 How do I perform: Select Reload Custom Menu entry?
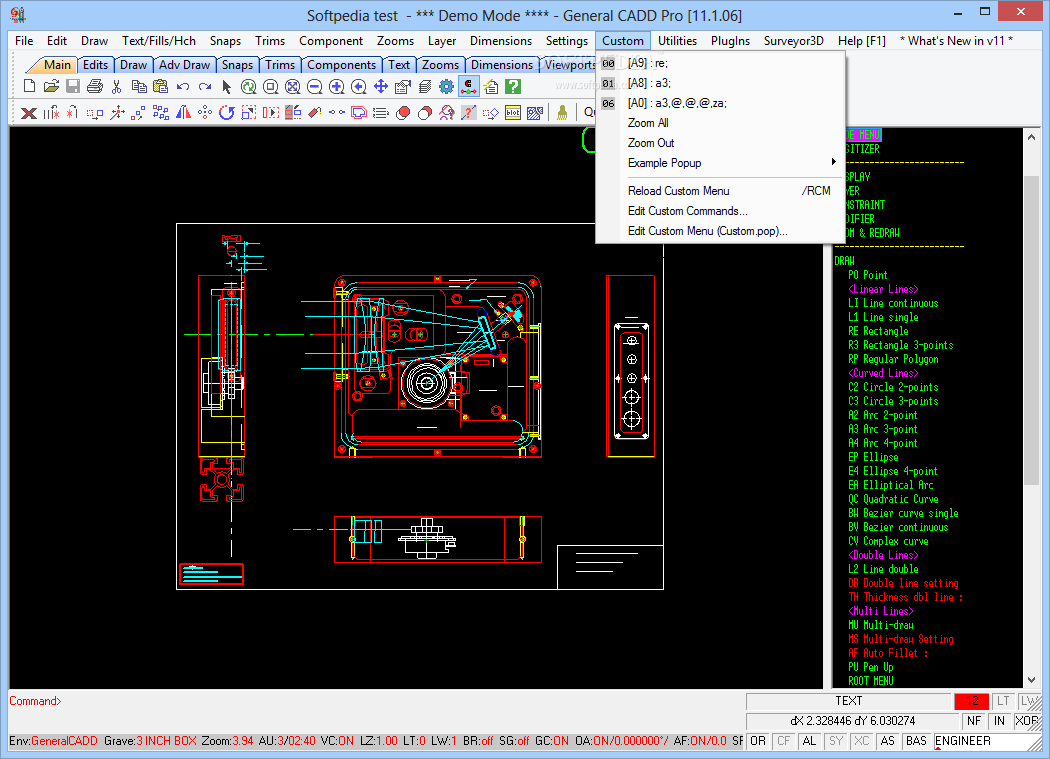tap(720, 191)
